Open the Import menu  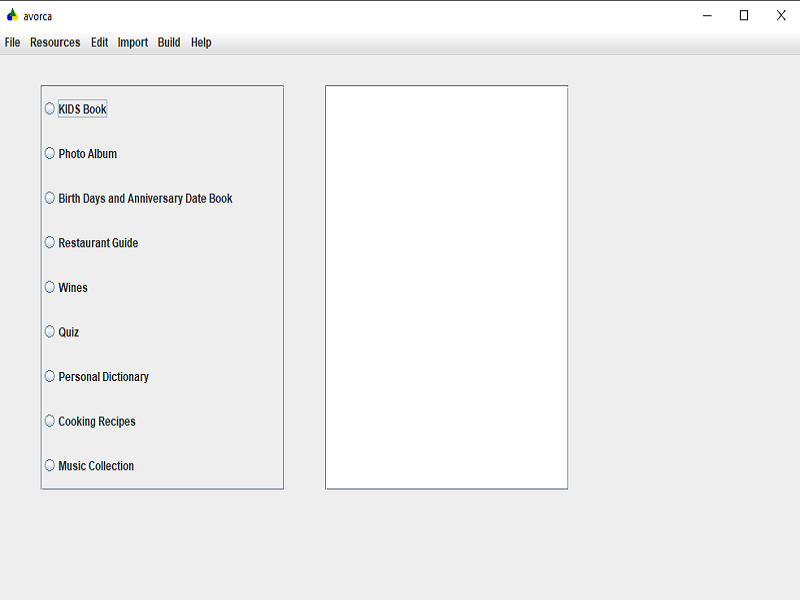(132, 42)
